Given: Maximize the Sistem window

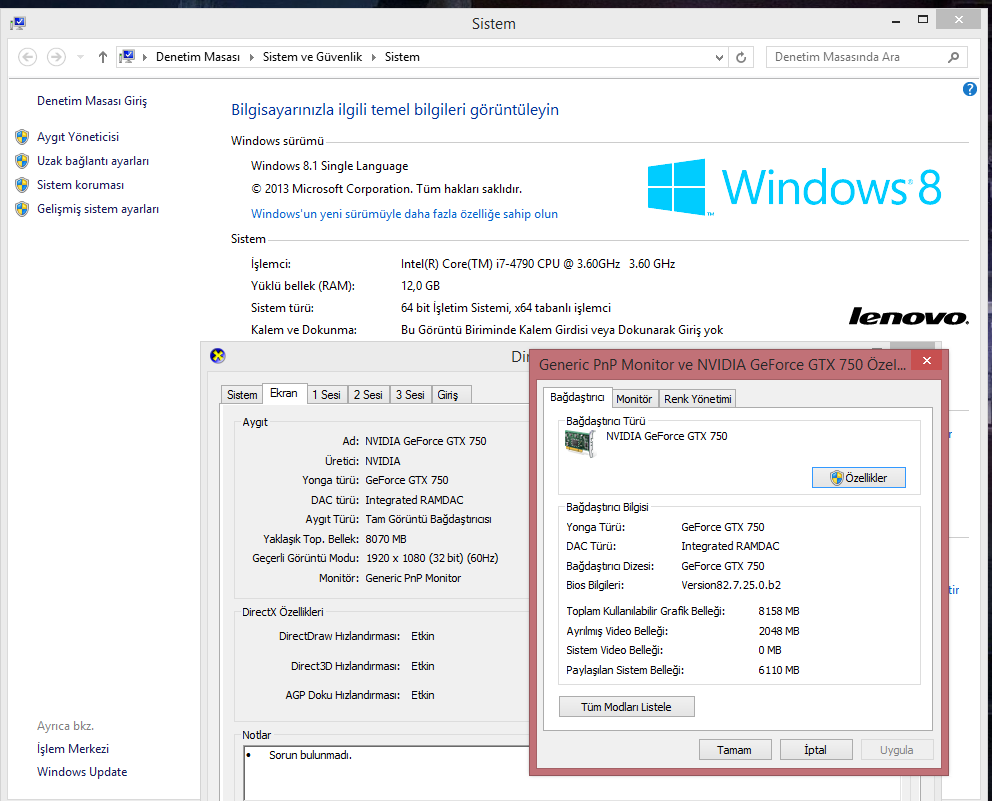Looking at the screenshot, I should [923, 20].
